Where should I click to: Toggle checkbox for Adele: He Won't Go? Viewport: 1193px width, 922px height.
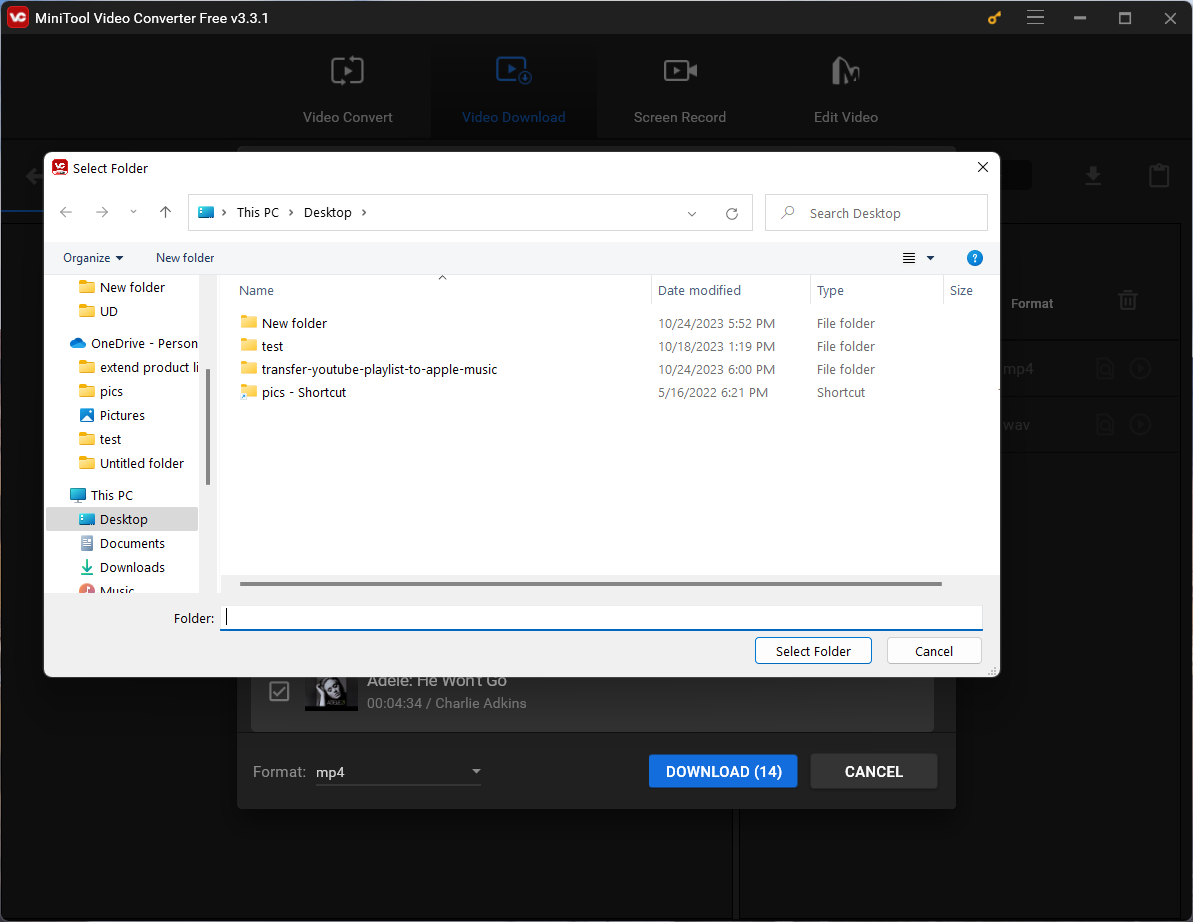tap(280, 691)
